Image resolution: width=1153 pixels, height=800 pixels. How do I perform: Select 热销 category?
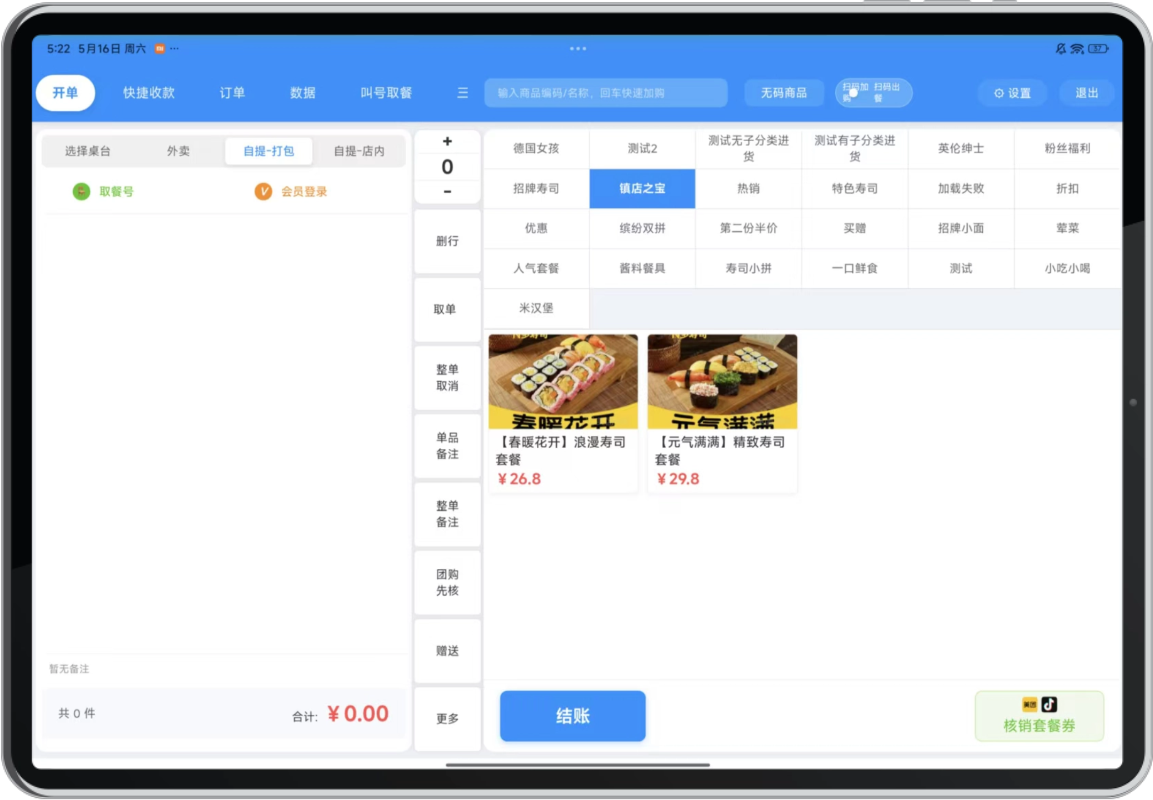tap(749, 189)
